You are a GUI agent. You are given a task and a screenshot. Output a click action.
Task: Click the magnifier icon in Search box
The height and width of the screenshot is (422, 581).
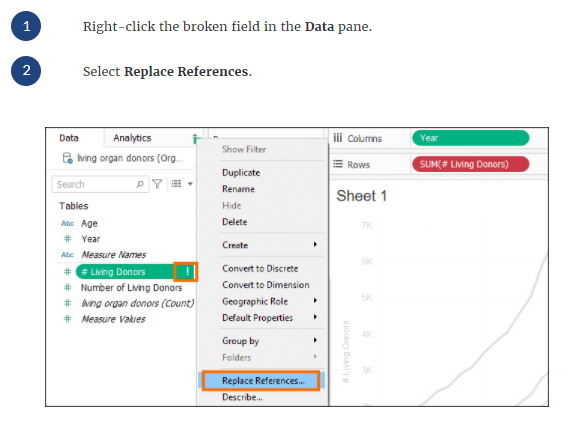140,184
